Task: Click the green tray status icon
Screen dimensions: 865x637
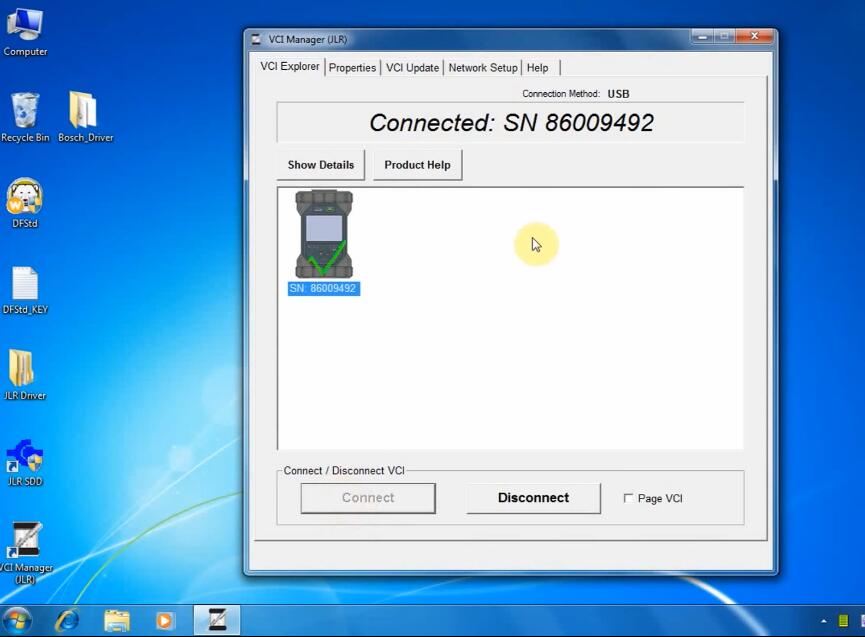Action: pos(843,621)
